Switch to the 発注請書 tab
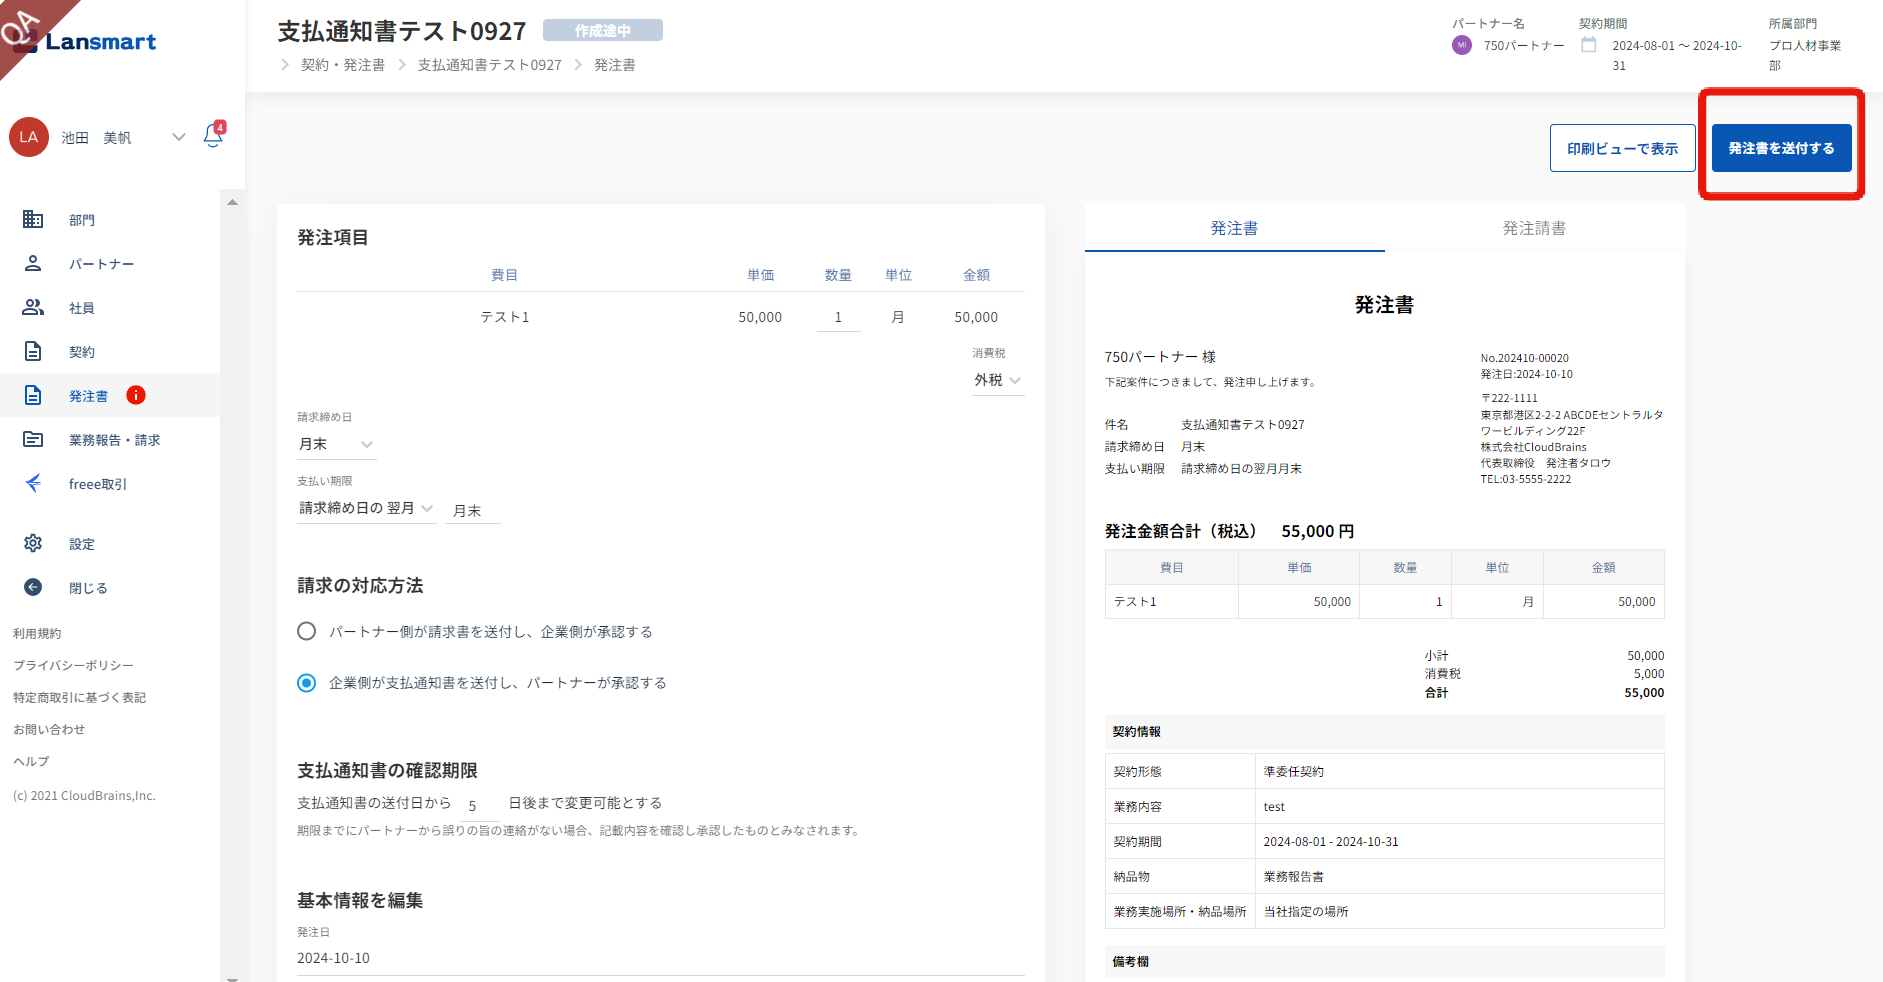 click(x=1534, y=228)
